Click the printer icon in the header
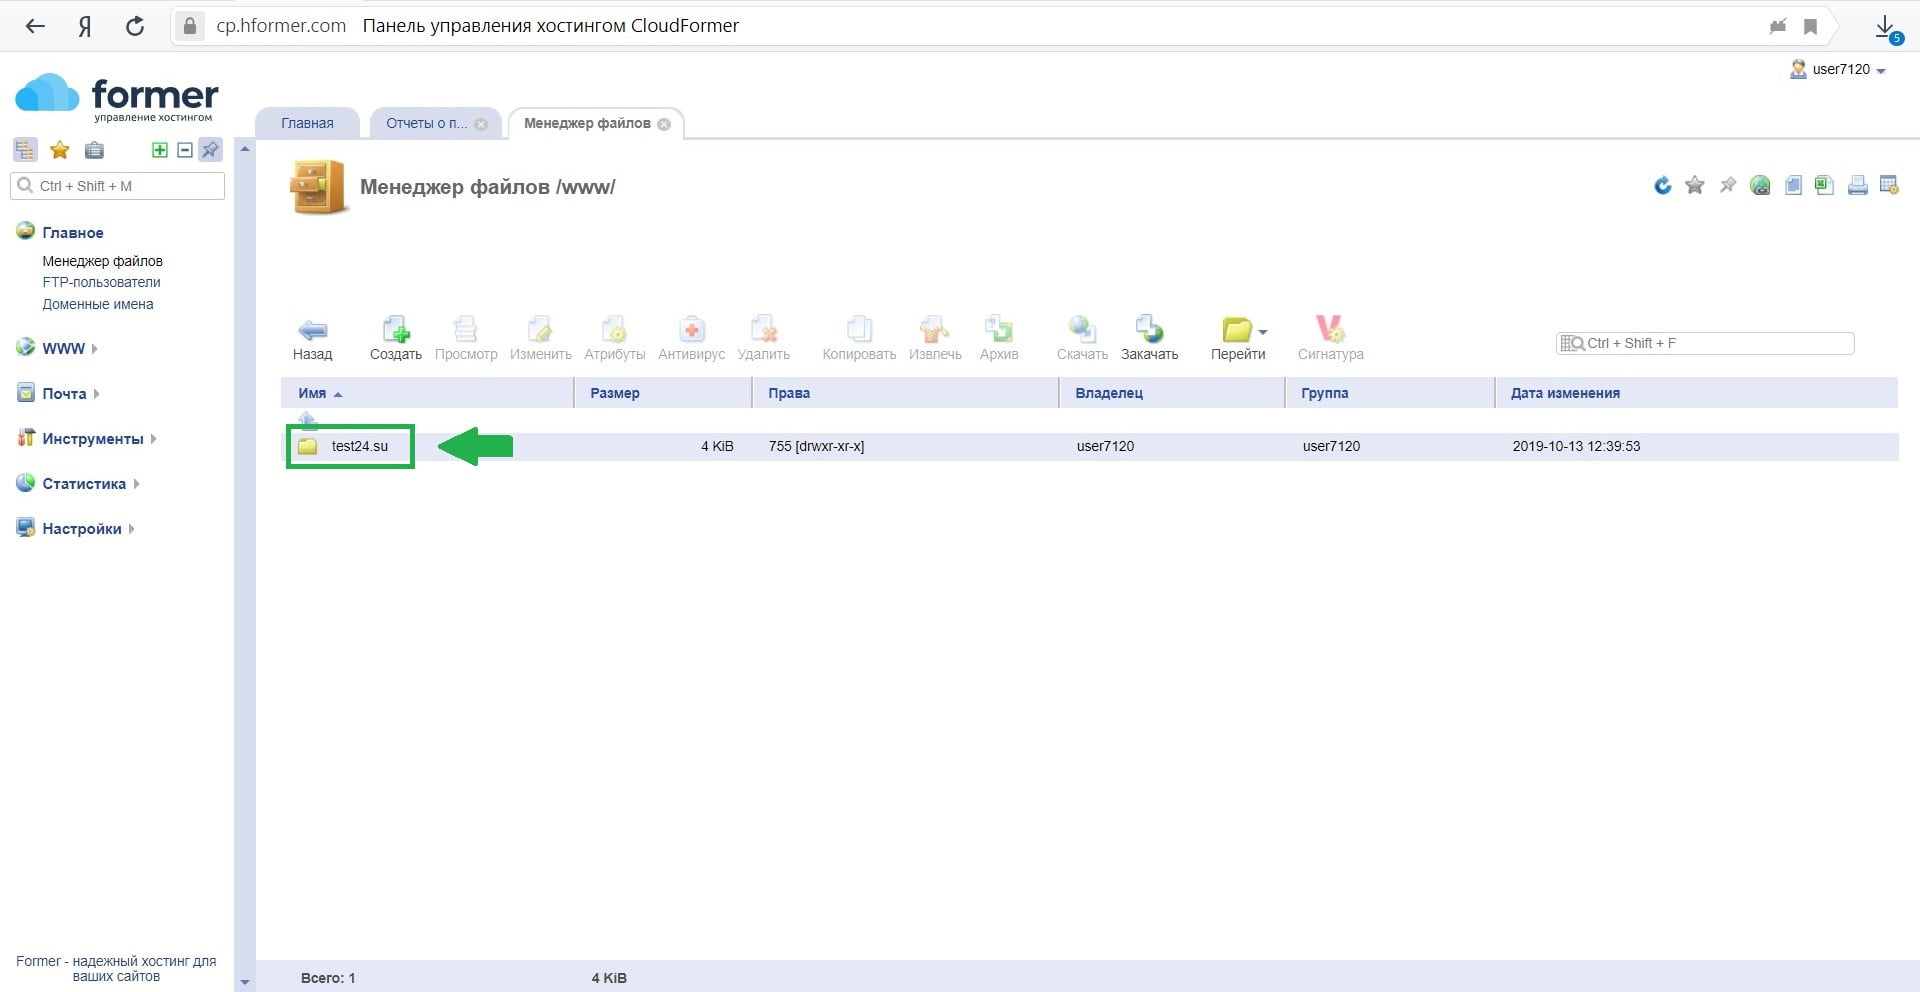This screenshot has width=1920, height=992. point(1857,186)
